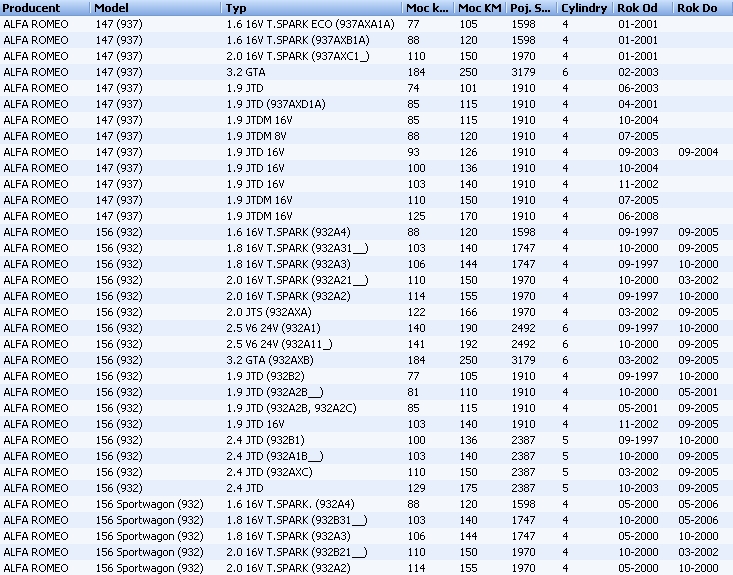Click the Moc KM value 101

(x=468, y=88)
